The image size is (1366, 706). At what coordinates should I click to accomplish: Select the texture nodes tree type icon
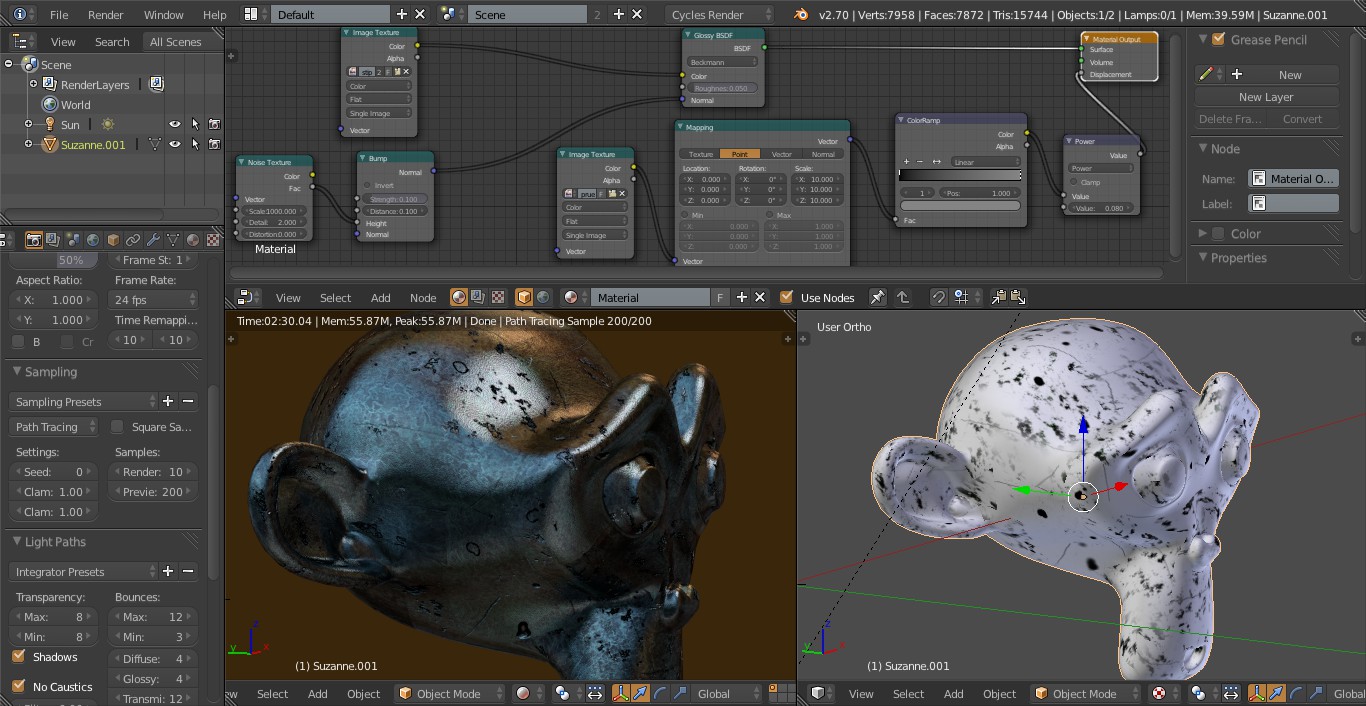pos(497,297)
